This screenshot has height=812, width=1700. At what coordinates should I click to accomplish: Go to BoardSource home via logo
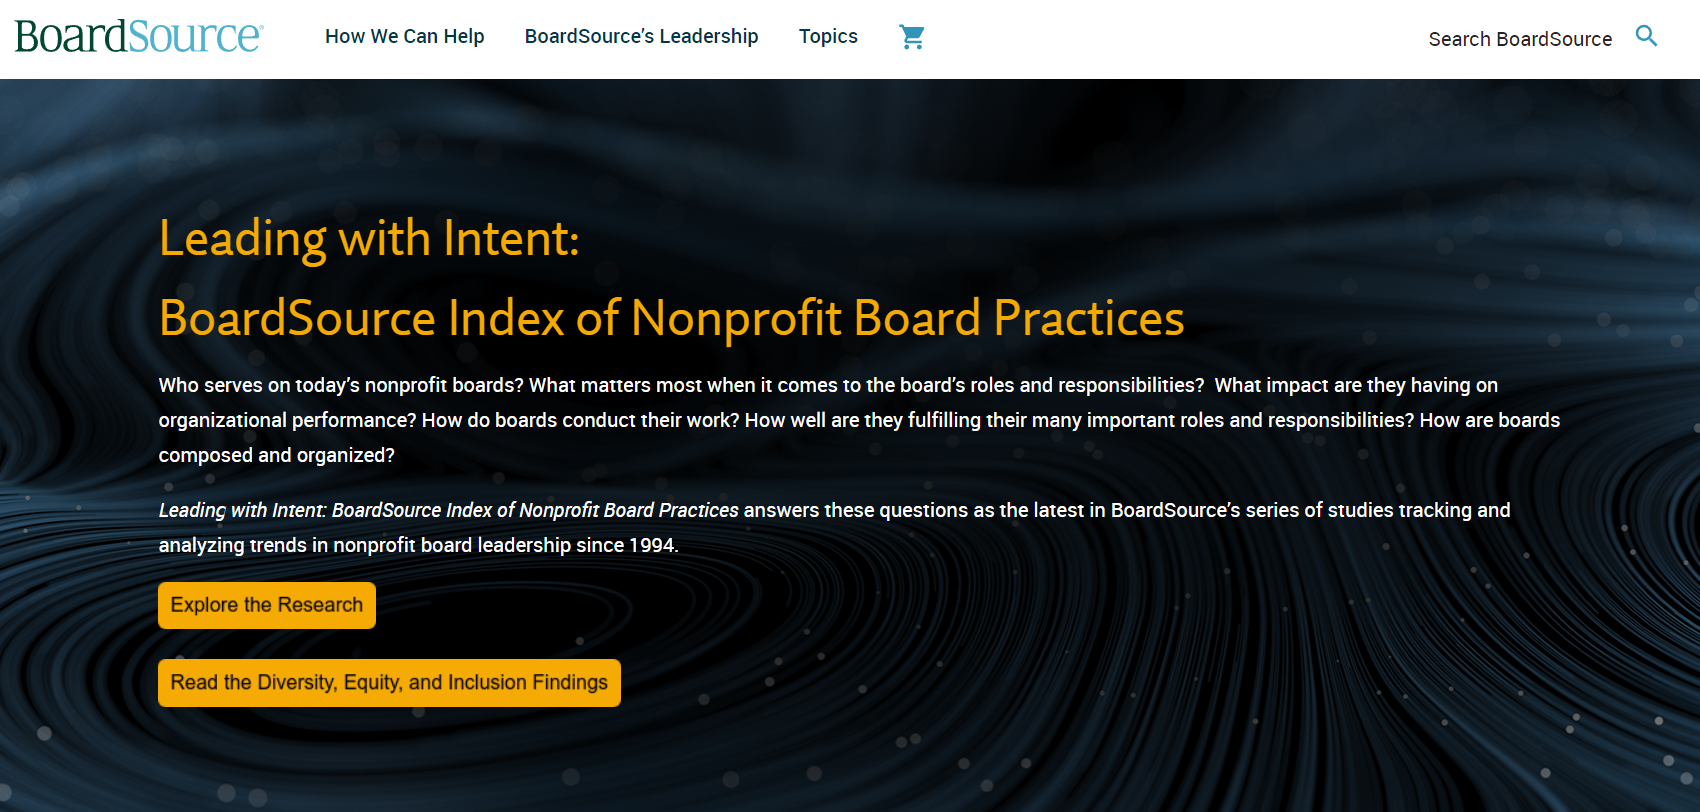tap(139, 36)
